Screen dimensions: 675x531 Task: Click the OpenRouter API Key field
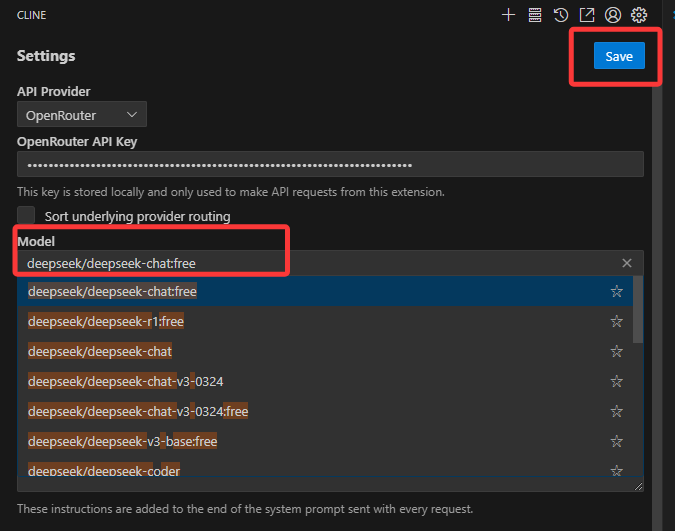coord(330,164)
